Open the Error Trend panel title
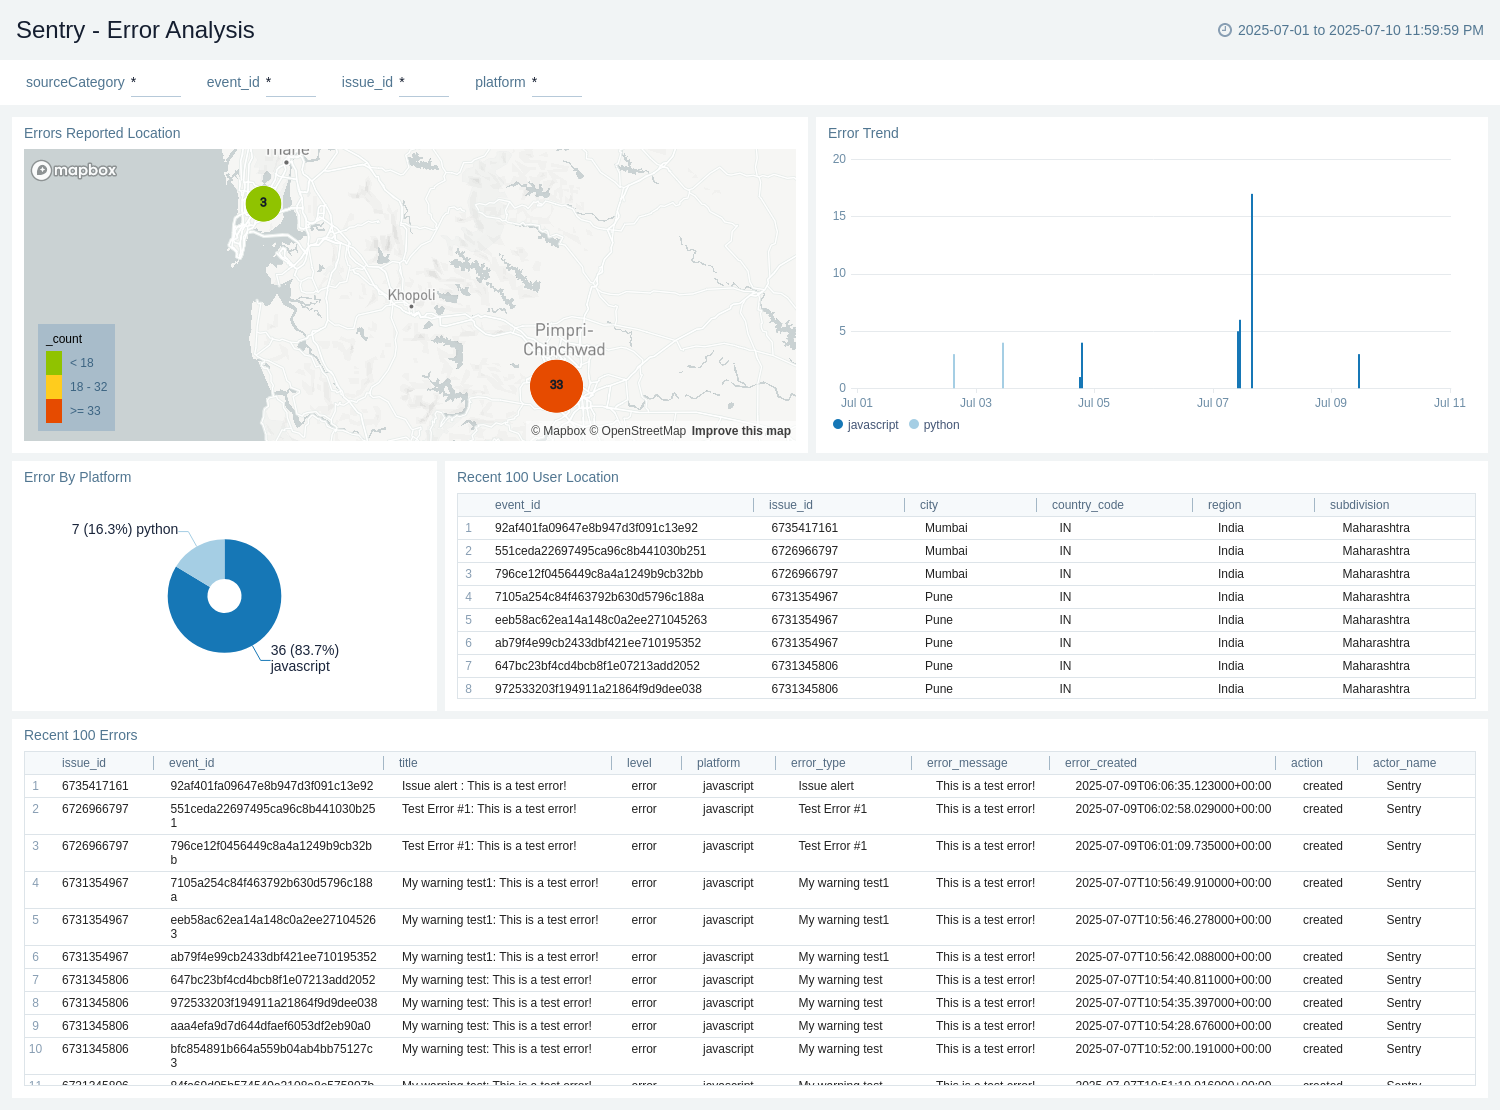The height and width of the screenshot is (1110, 1500). (863, 133)
